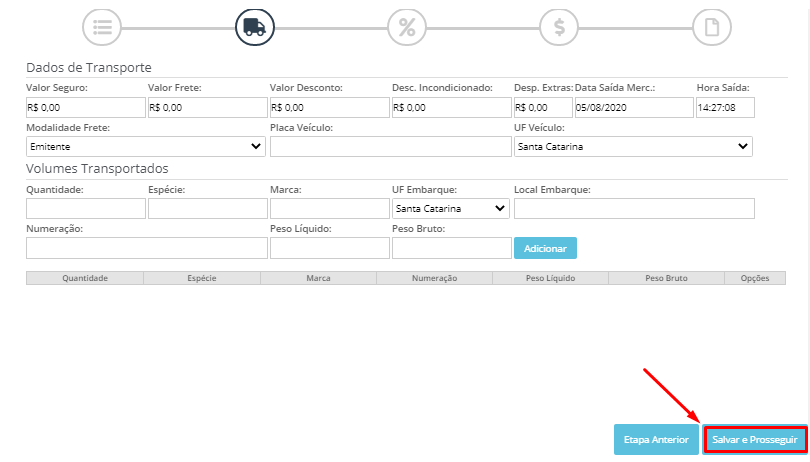
Task: Expand the UF Embarque dropdown
Action: click(x=450, y=208)
